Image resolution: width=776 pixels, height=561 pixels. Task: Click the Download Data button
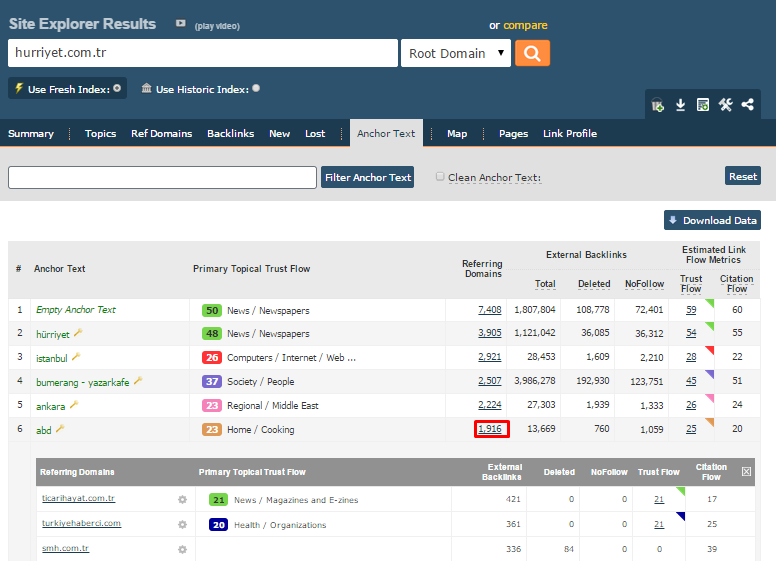[x=712, y=220]
